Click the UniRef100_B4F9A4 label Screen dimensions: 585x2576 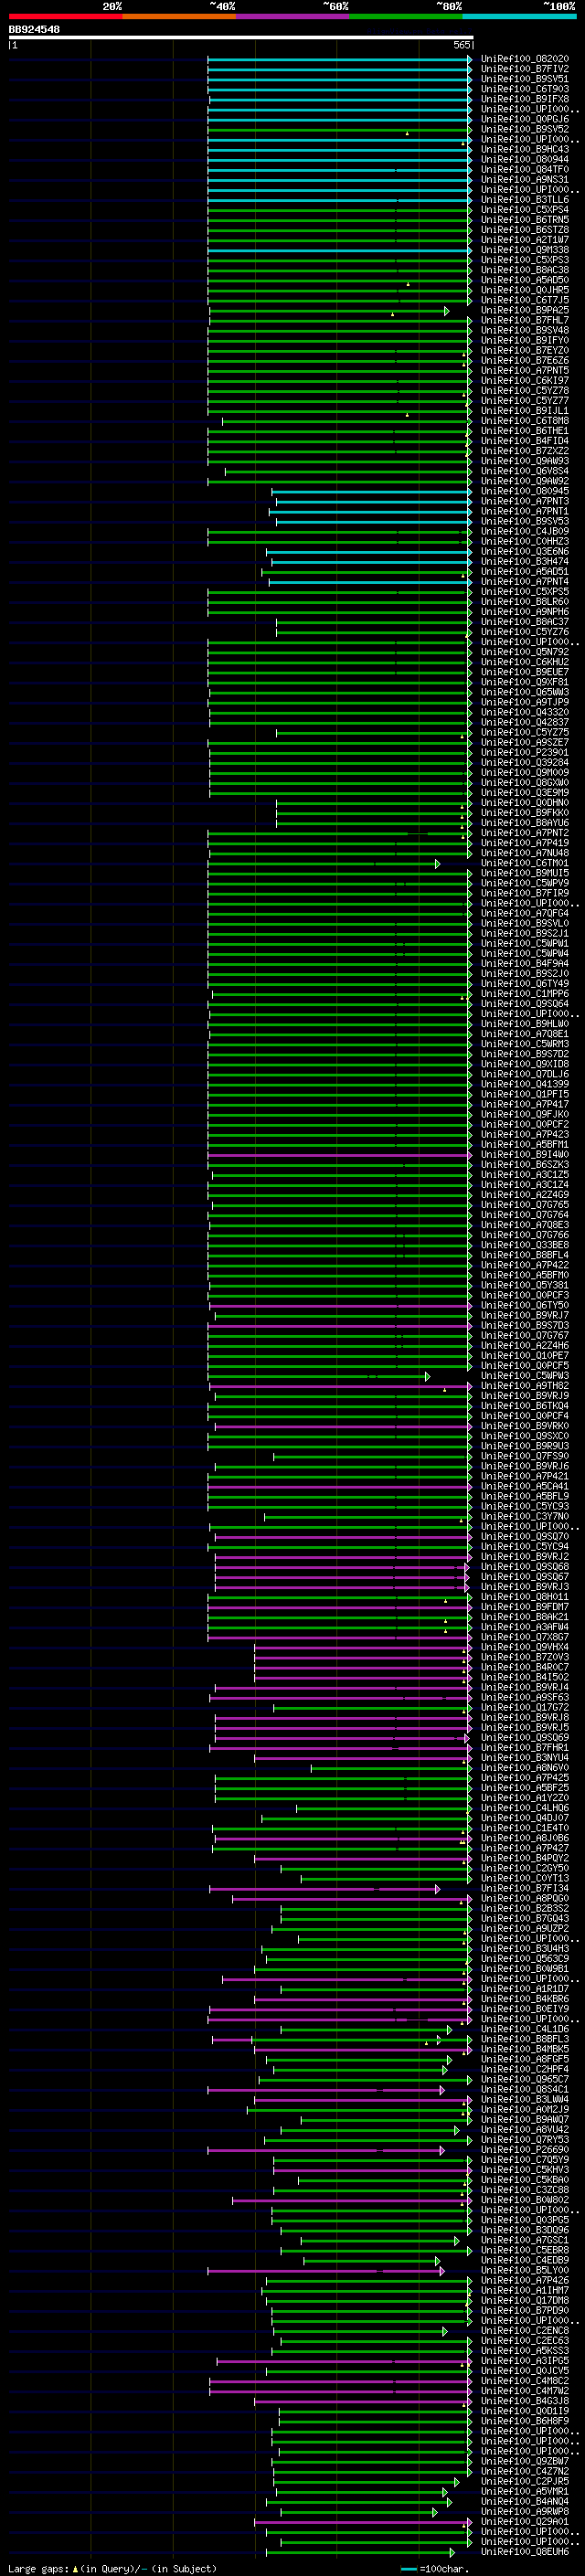(x=525, y=964)
